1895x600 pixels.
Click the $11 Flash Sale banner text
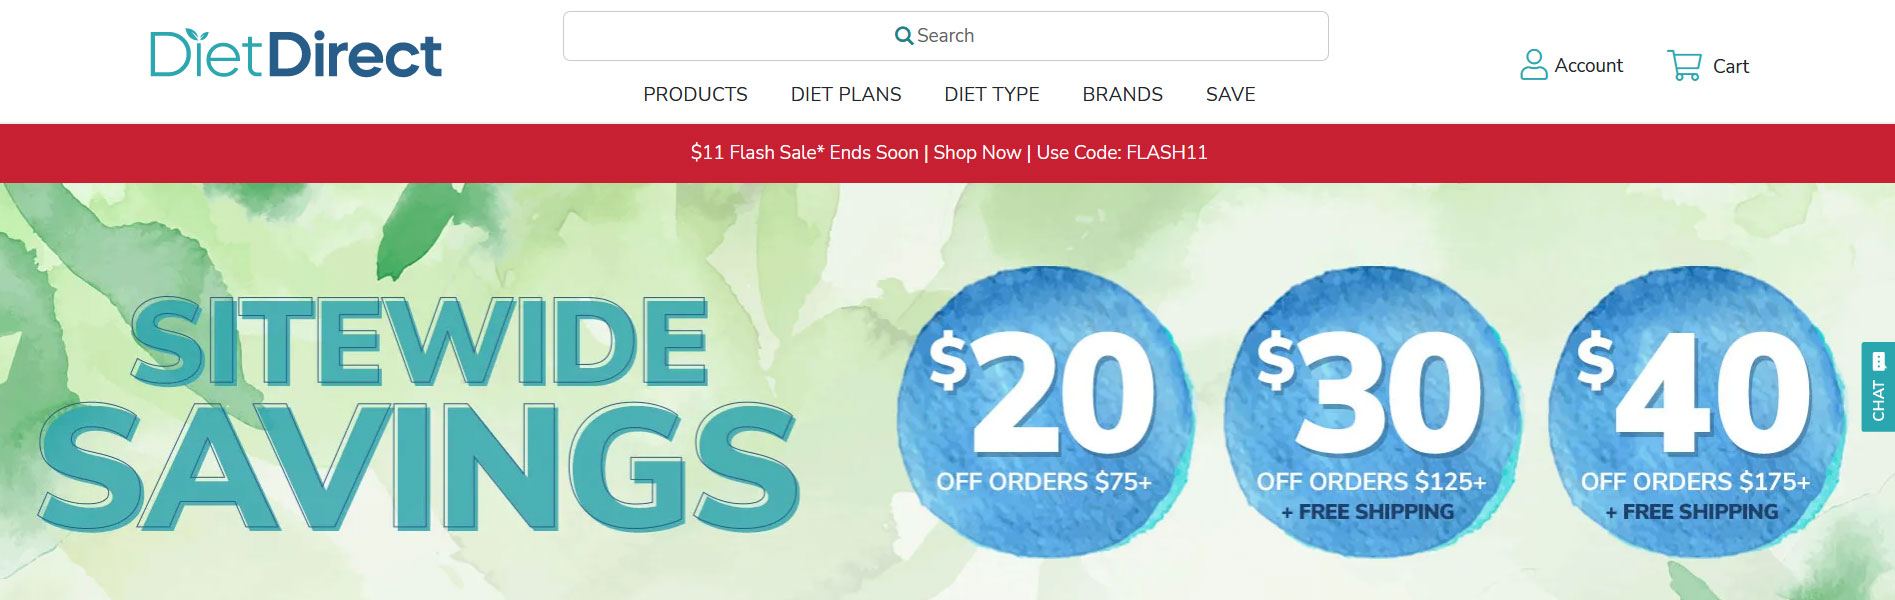(804, 153)
